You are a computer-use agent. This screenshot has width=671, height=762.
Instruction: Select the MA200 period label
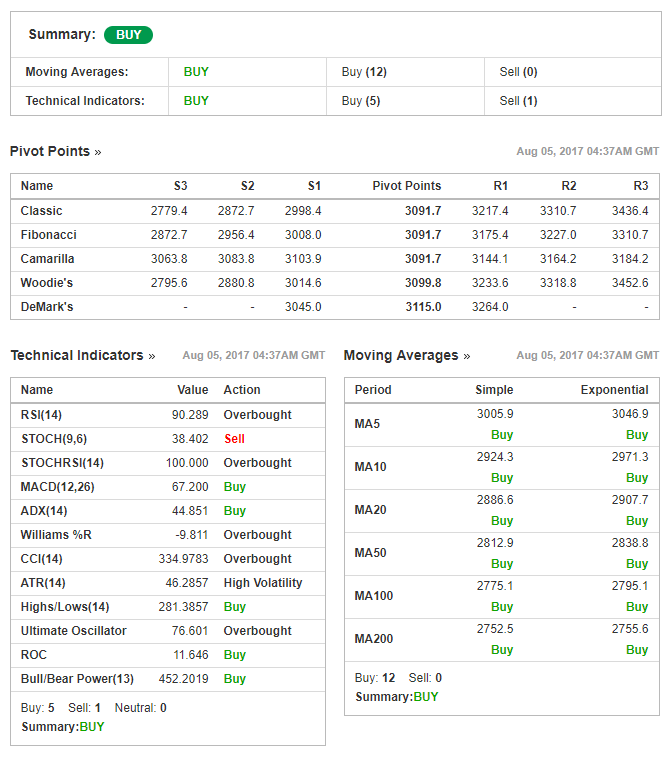click(x=373, y=639)
